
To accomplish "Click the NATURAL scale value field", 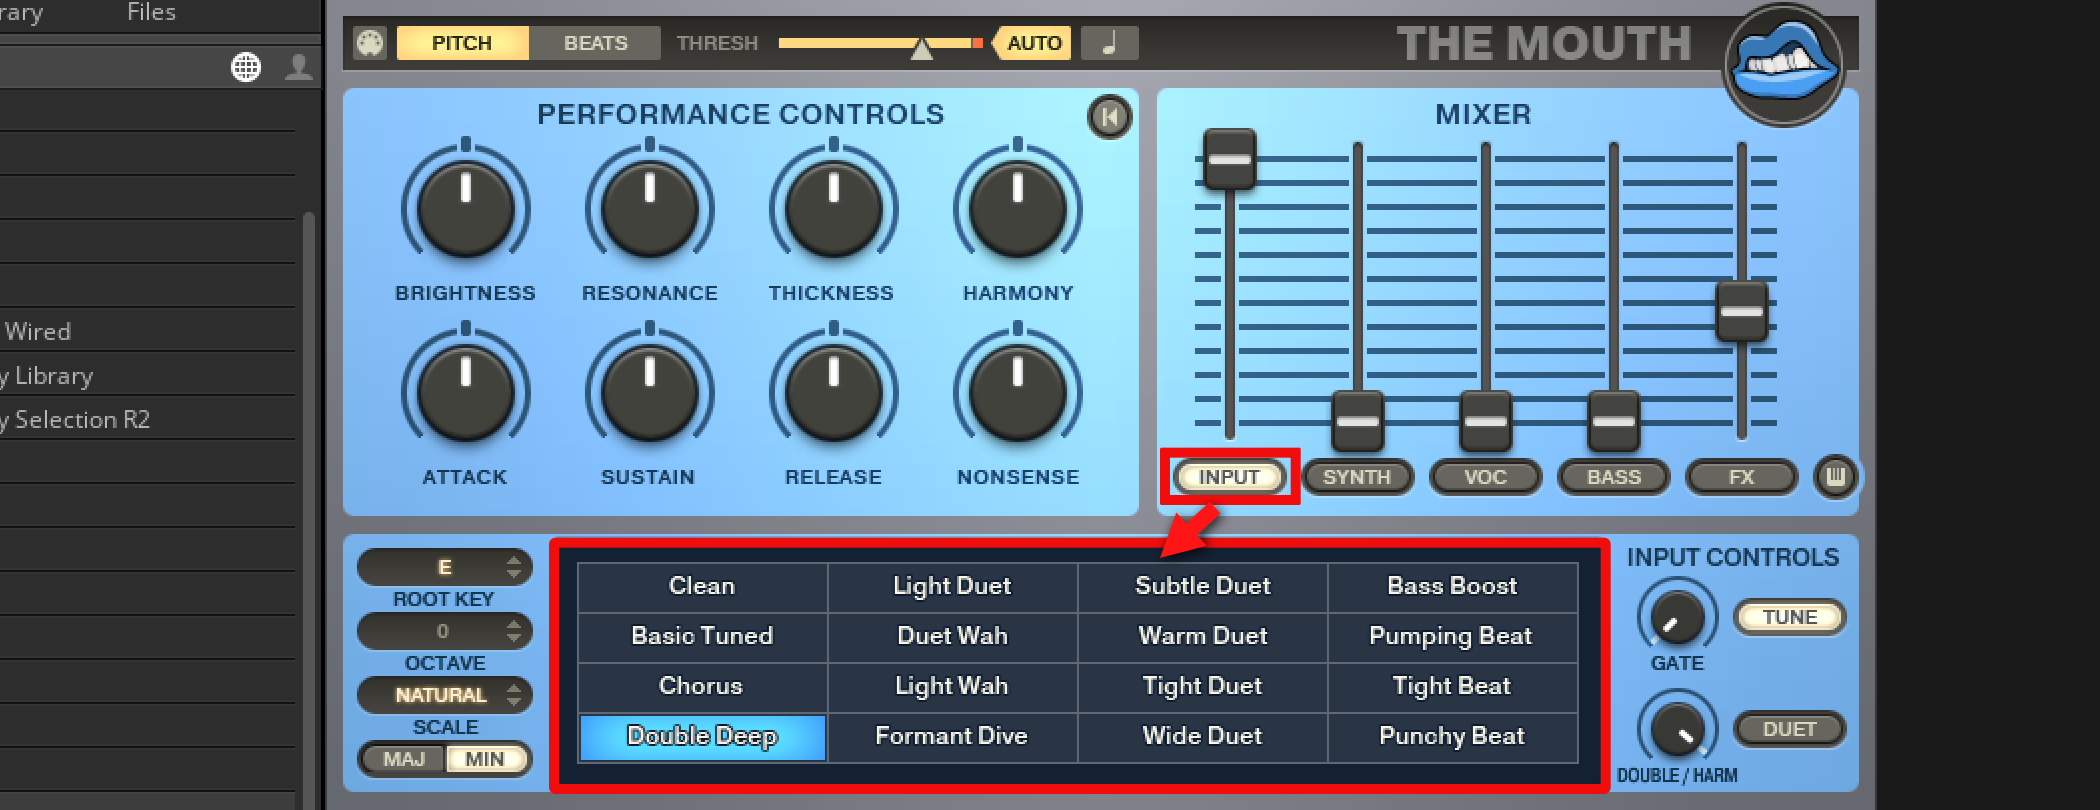I will (x=445, y=695).
